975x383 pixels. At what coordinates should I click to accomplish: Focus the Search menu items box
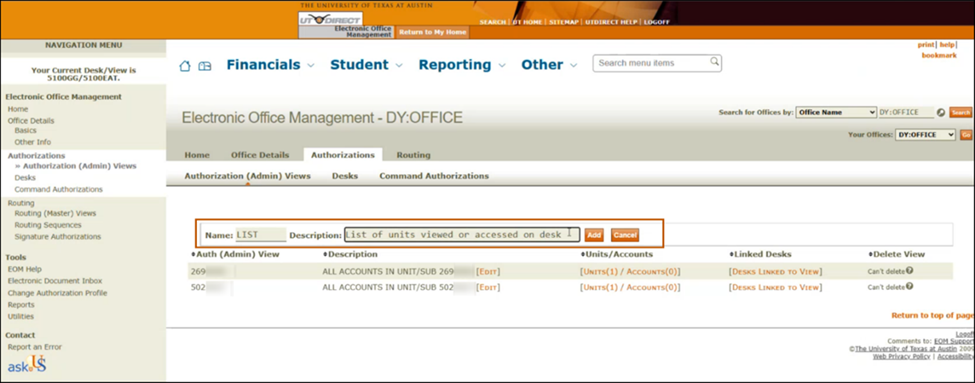(x=657, y=63)
